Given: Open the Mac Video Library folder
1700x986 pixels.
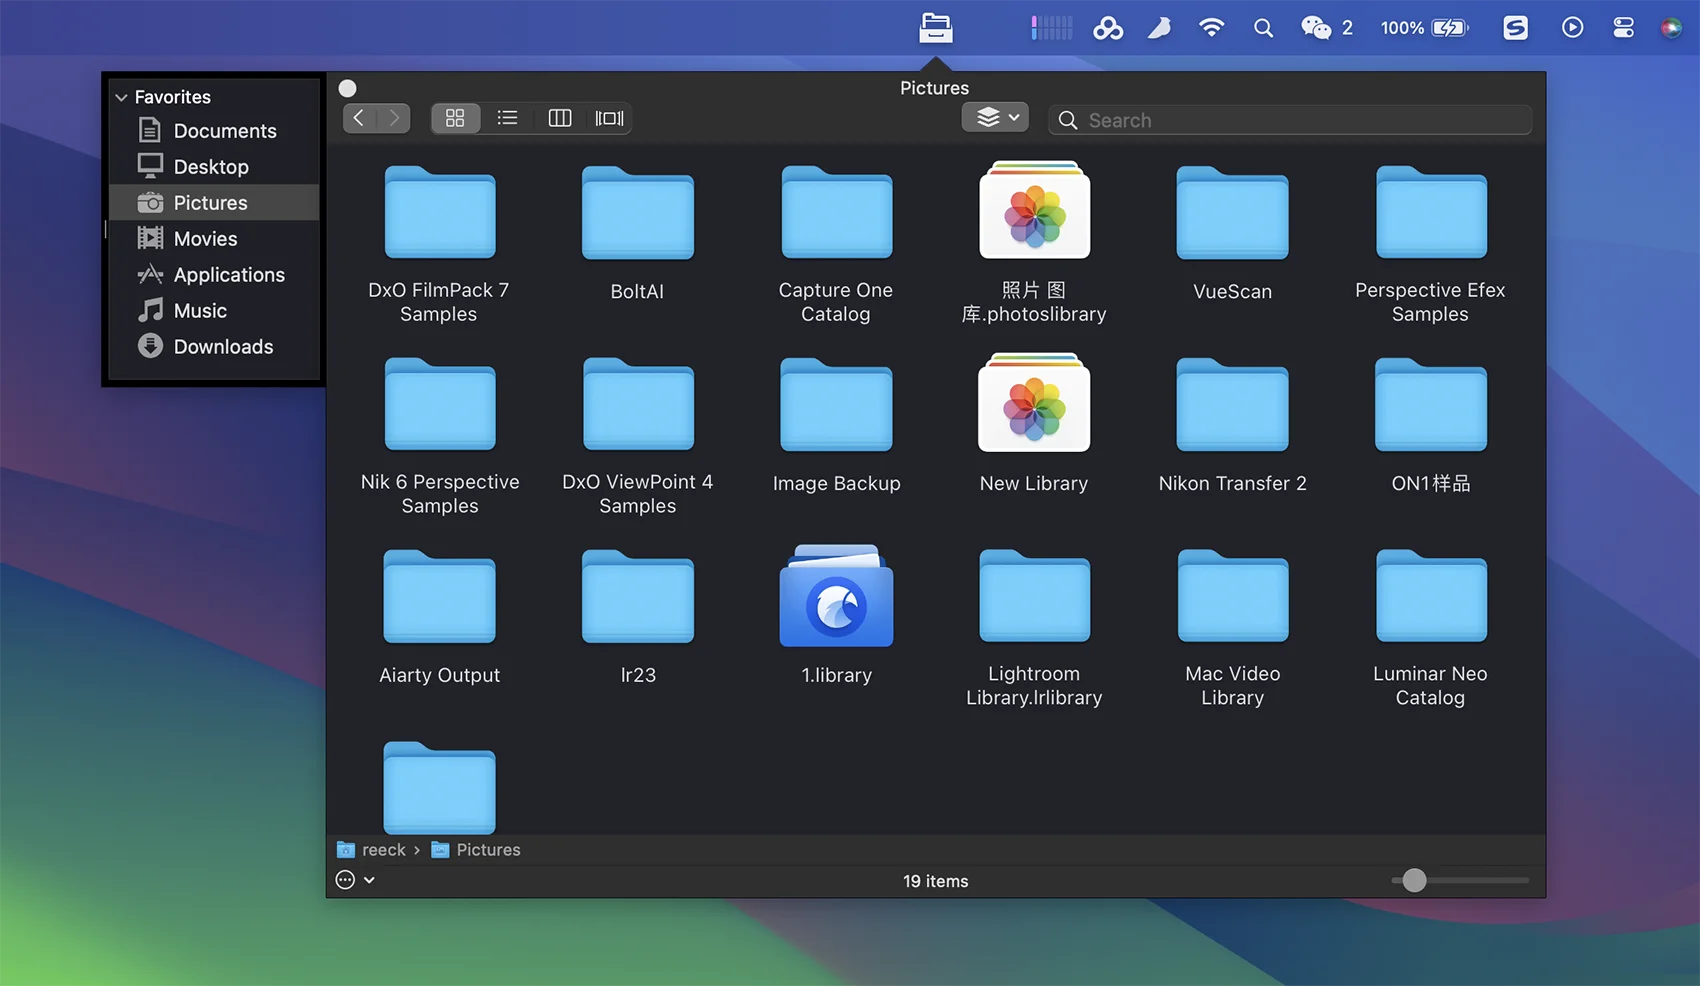Looking at the screenshot, I should 1232,596.
